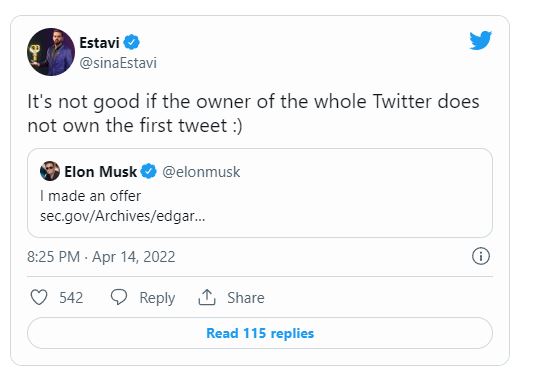Screen dimensions: 535x374
Task: Click Read 115 replies button
Action: pyautogui.click(x=260, y=333)
